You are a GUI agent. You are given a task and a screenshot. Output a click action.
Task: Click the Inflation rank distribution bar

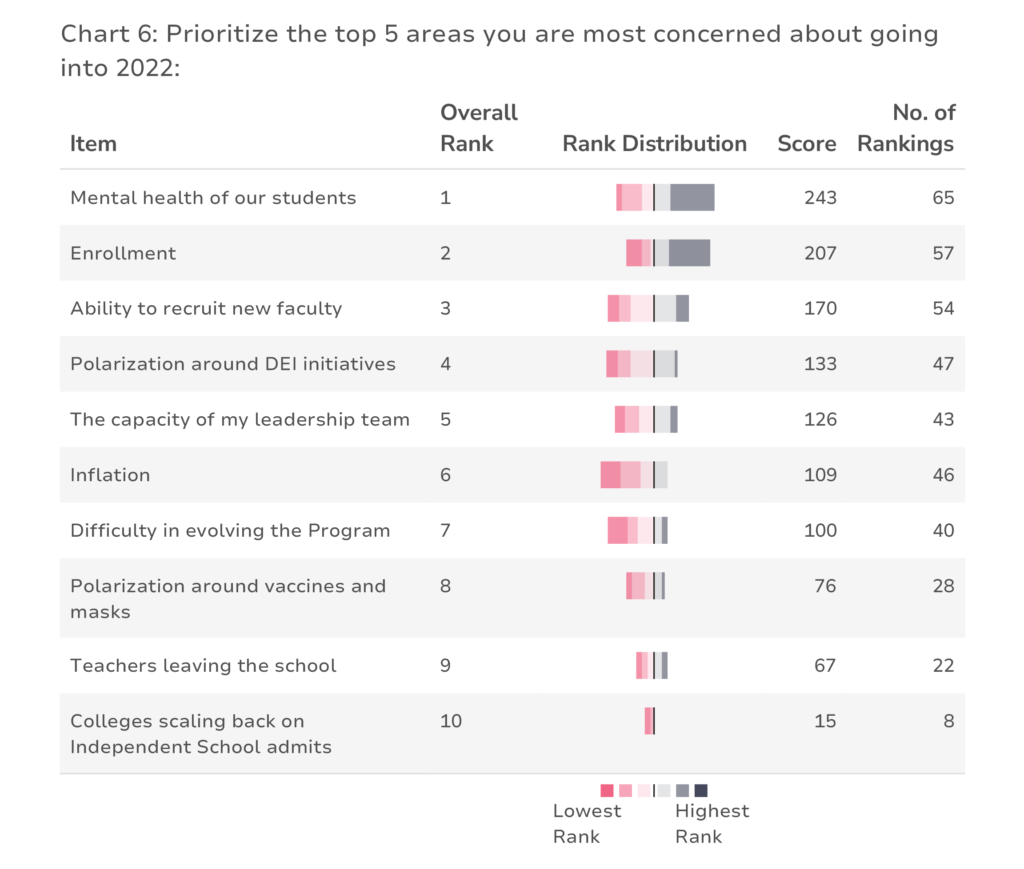634,475
